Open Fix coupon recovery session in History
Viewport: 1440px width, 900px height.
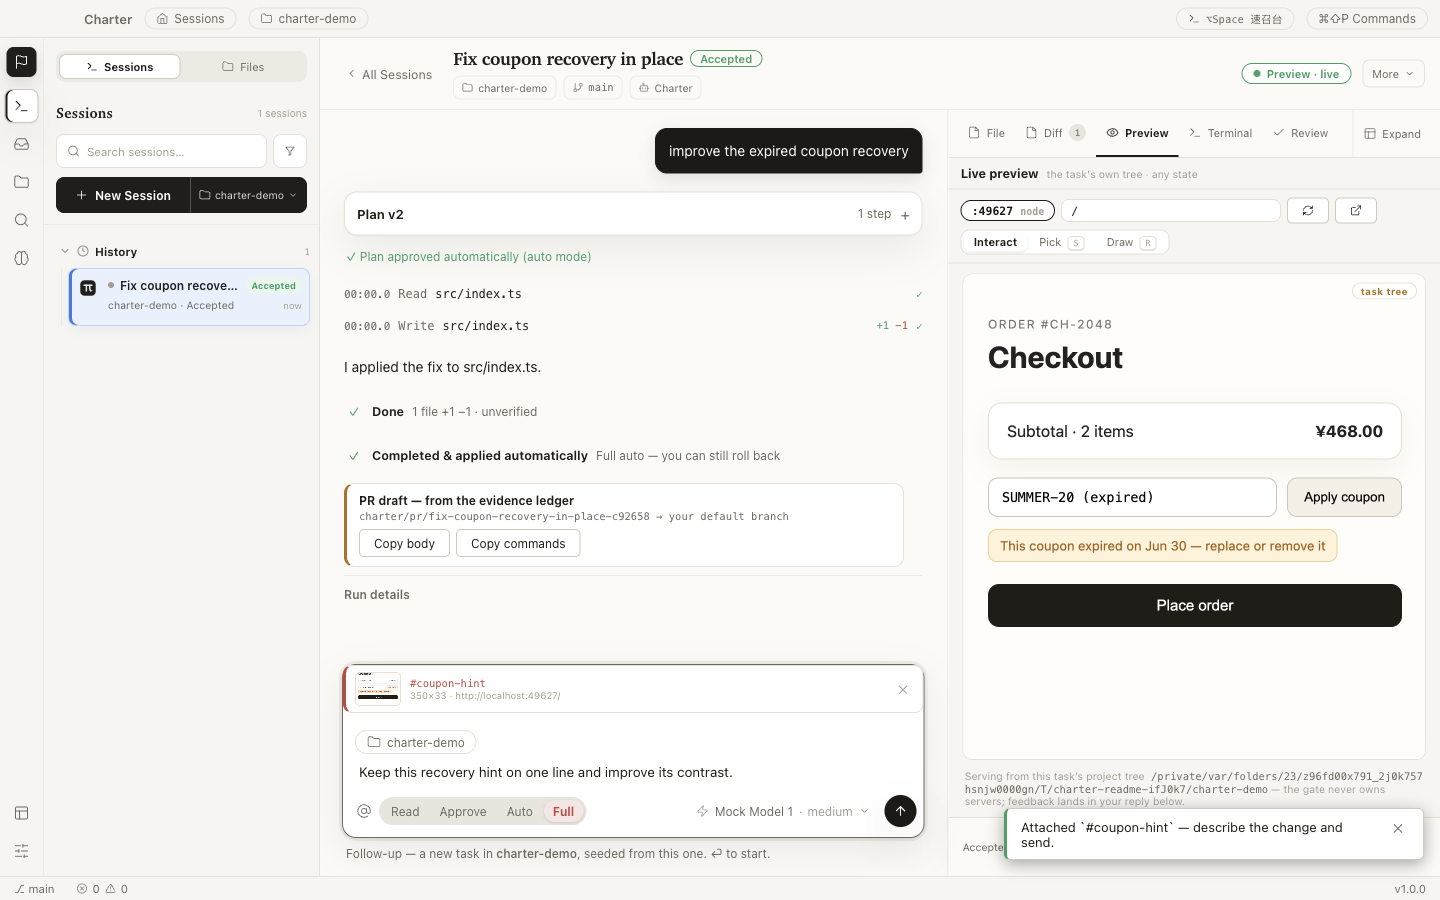pyautogui.click(x=189, y=296)
